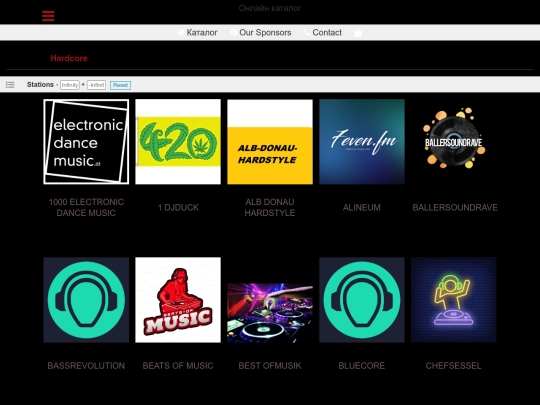Open the 420 cannabis logo thumbnail
The width and height of the screenshot is (540, 405).
(178, 142)
